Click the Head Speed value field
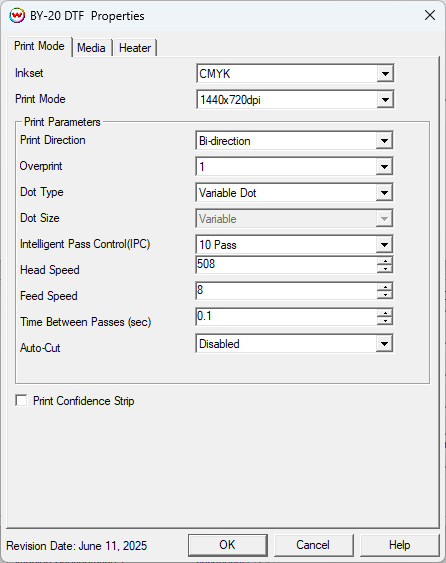This screenshot has height=563, width=446. pyautogui.click(x=286, y=265)
